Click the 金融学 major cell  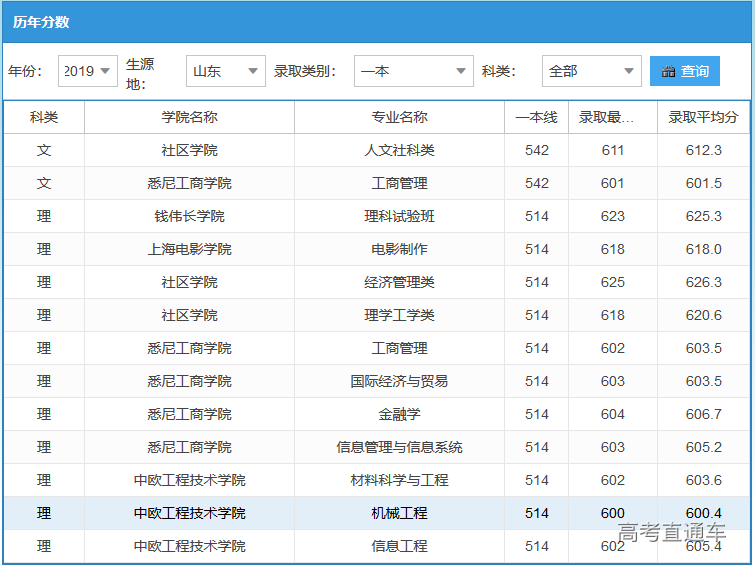coord(399,414)
